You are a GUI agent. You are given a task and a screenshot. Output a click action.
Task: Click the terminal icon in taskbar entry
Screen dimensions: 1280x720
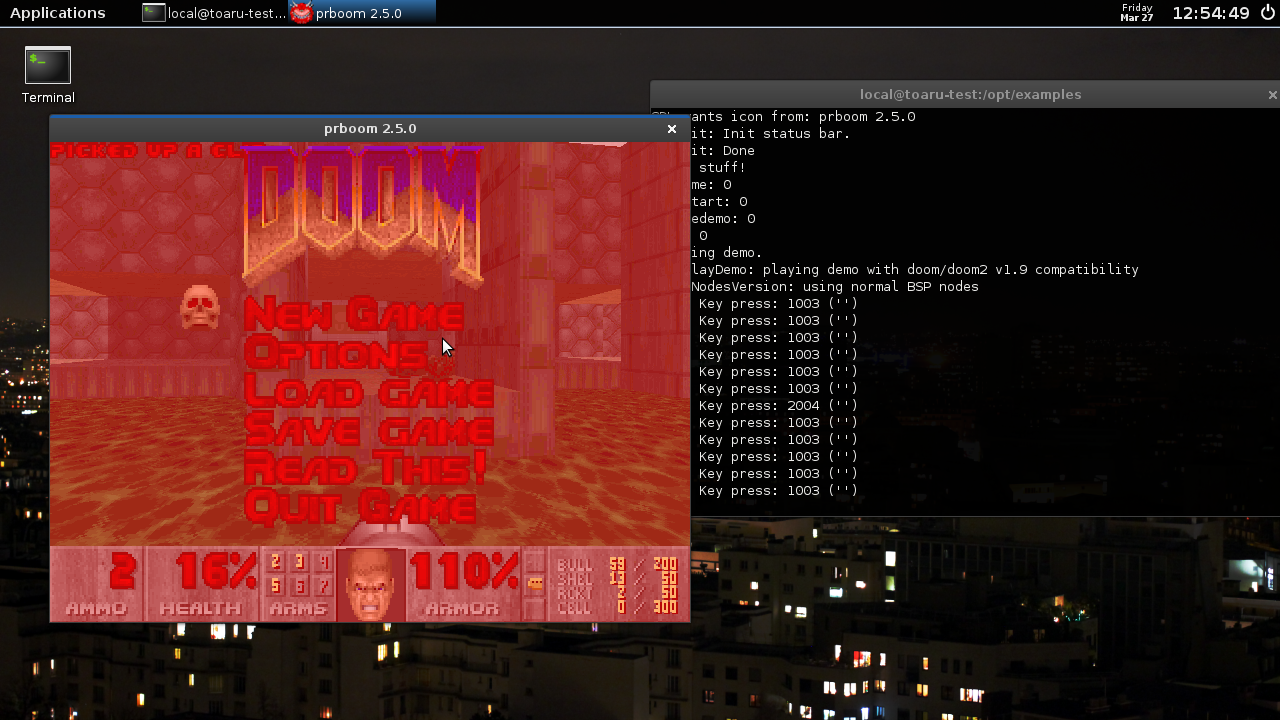tap(153, 13)
